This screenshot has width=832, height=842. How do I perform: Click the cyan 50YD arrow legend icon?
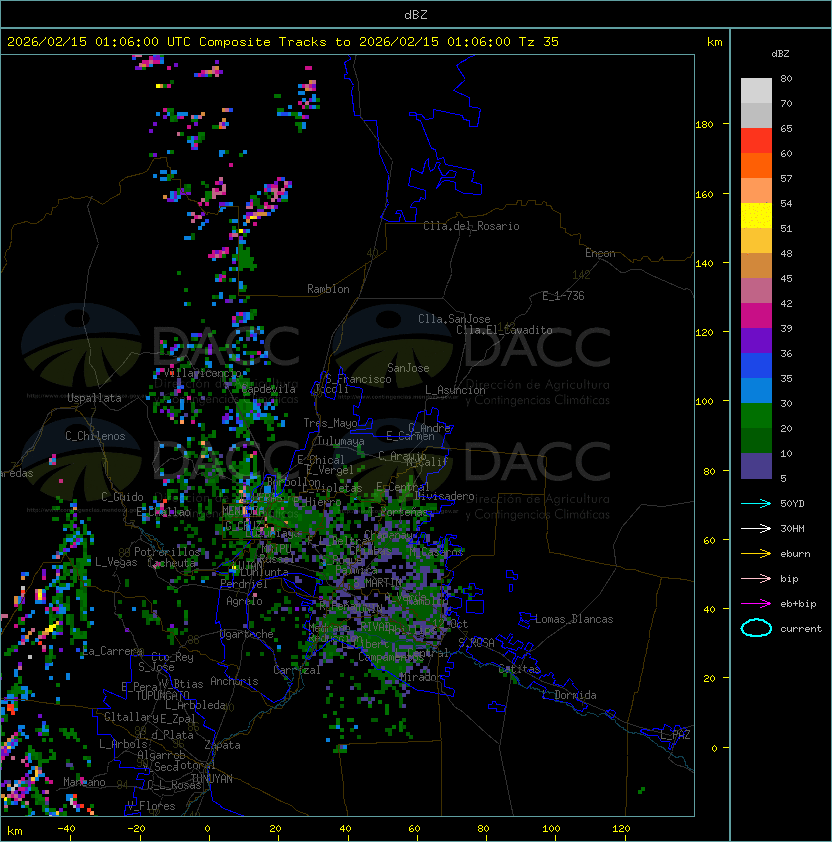pos(756,503)
